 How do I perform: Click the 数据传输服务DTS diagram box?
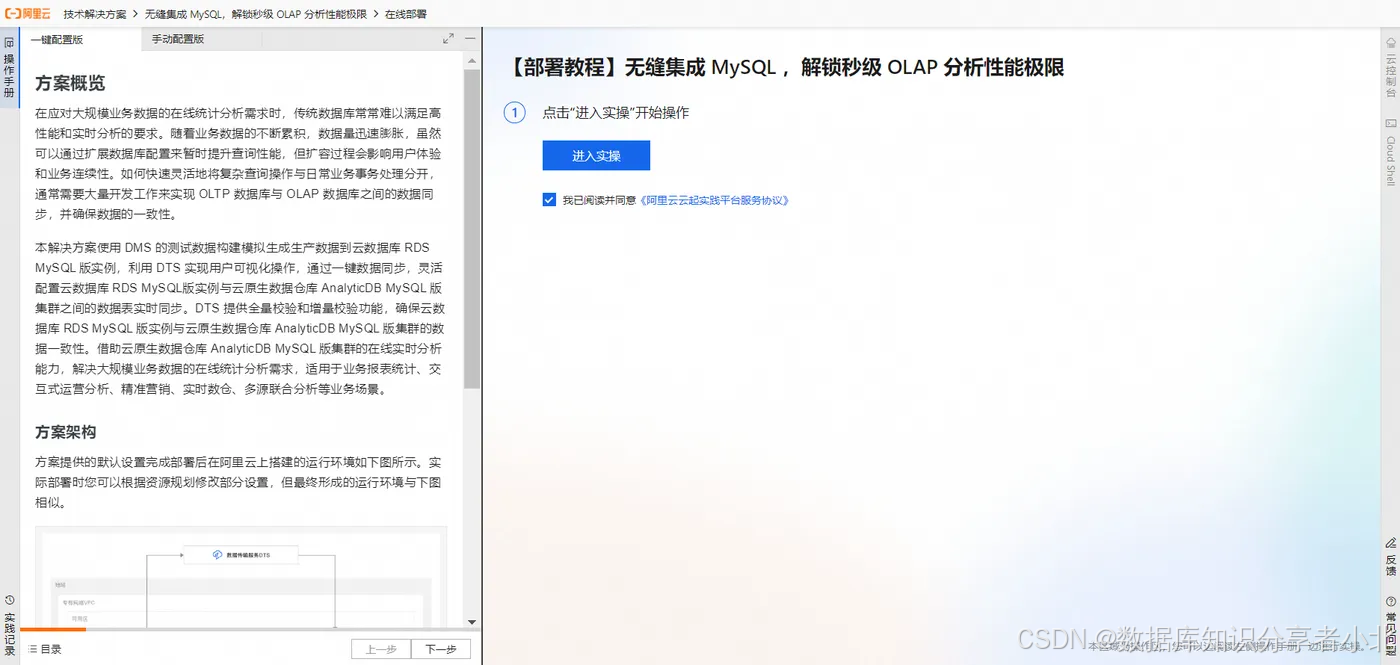point(241,554)
